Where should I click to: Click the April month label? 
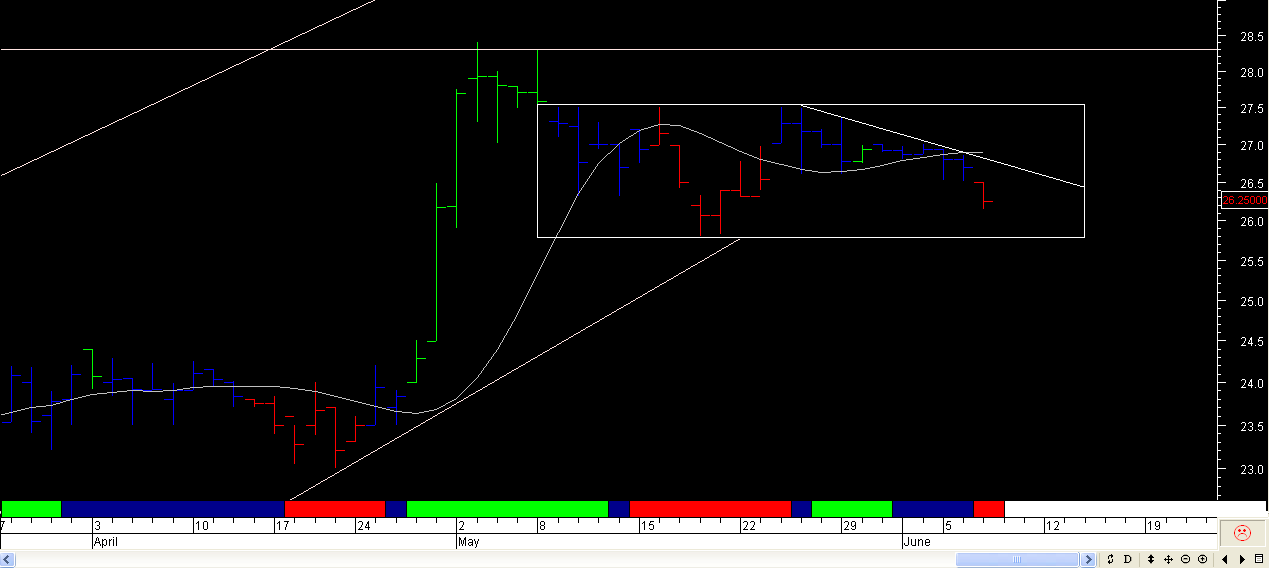tap(106, 542)
